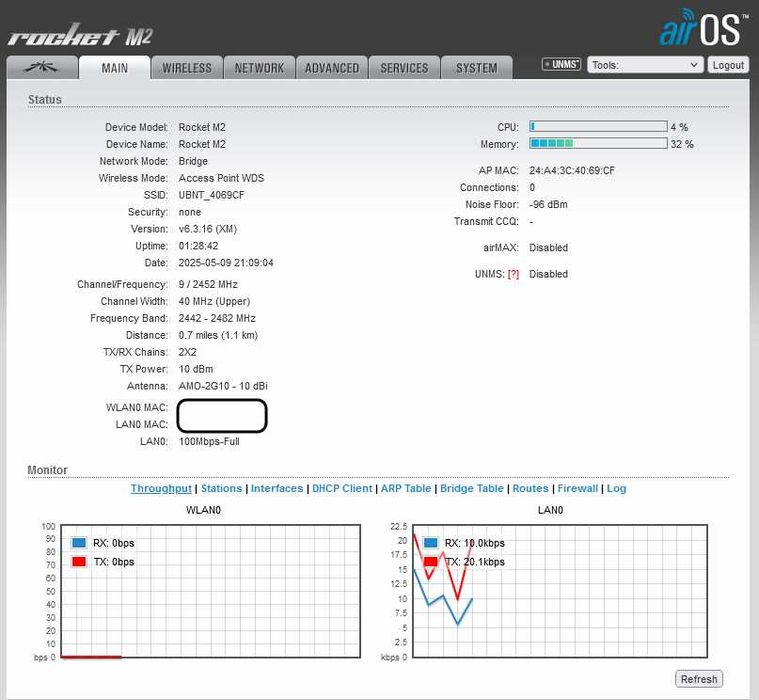Click the SSID value UBNT_4069CF
Screen dimensions: 759x700
(211, 195)
